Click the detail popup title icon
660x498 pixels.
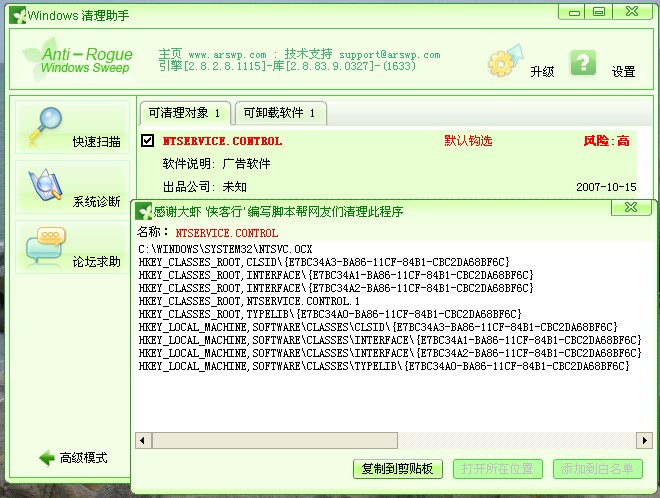(x=144, y=211)
